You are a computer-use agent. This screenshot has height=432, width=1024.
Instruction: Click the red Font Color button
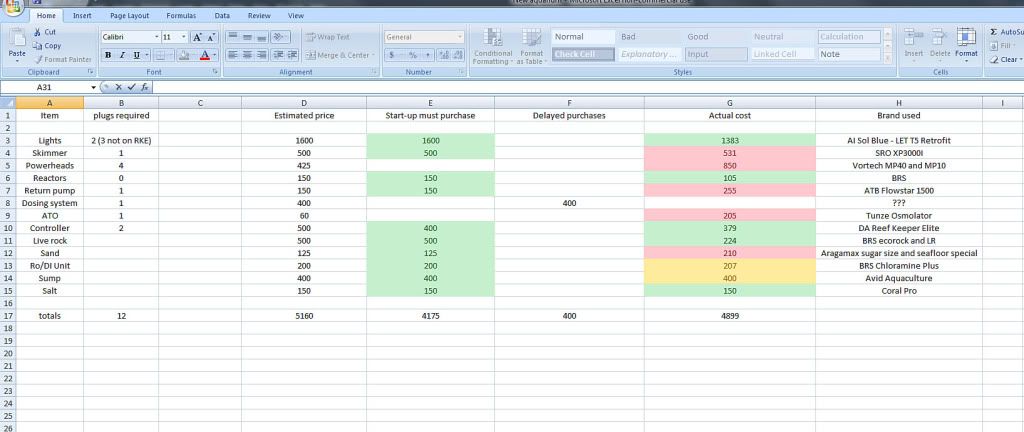pyautogui.click(x=204, y=55)
